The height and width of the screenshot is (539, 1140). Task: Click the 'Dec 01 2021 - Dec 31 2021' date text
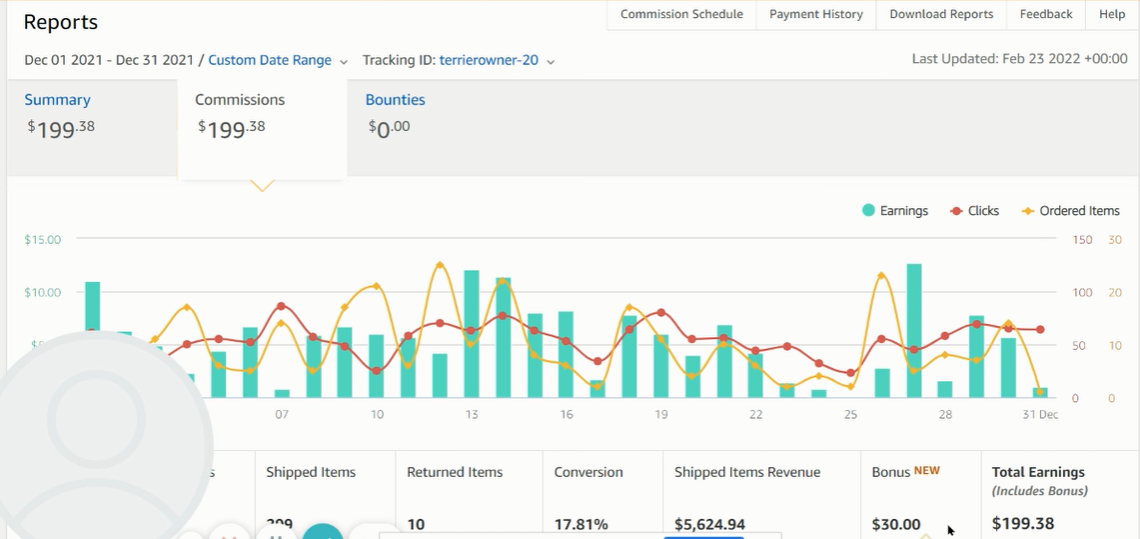(x=109, y=60)
